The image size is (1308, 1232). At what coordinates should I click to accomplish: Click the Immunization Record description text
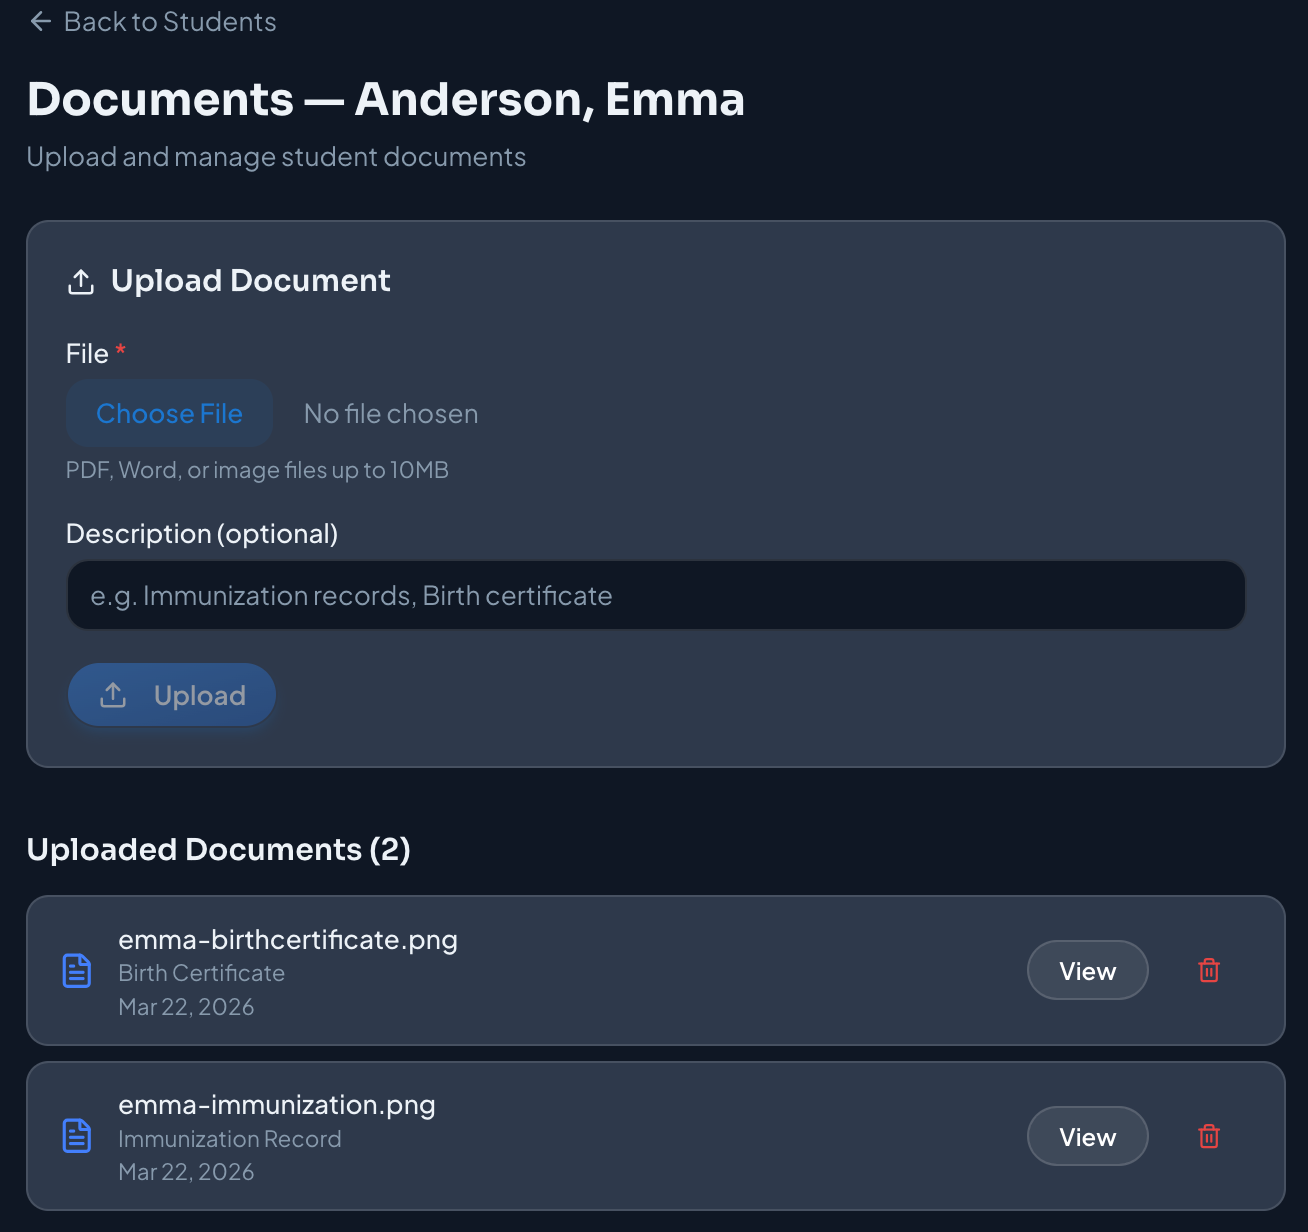pyautogui.click(x=230, y=1139)
